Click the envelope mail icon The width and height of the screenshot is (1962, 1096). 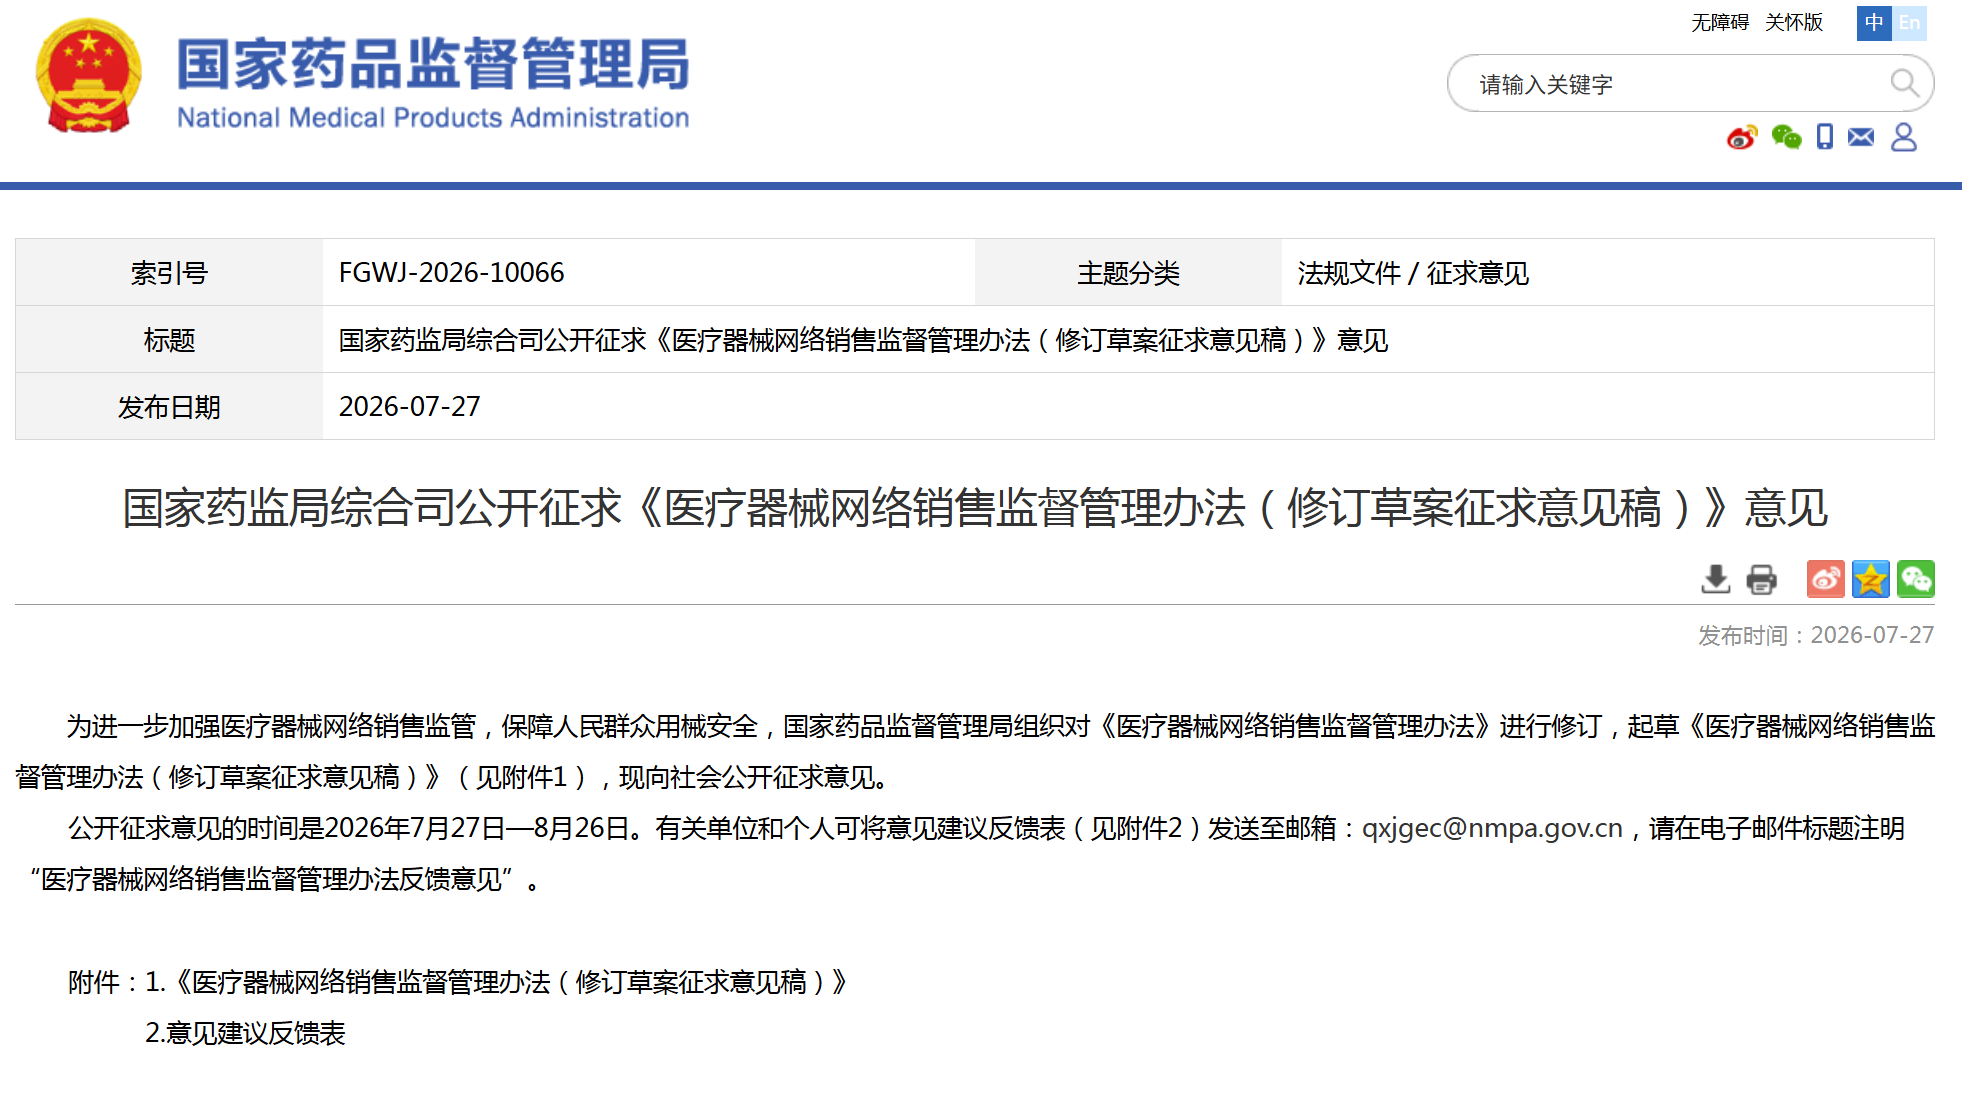(x=1861, y=137)
